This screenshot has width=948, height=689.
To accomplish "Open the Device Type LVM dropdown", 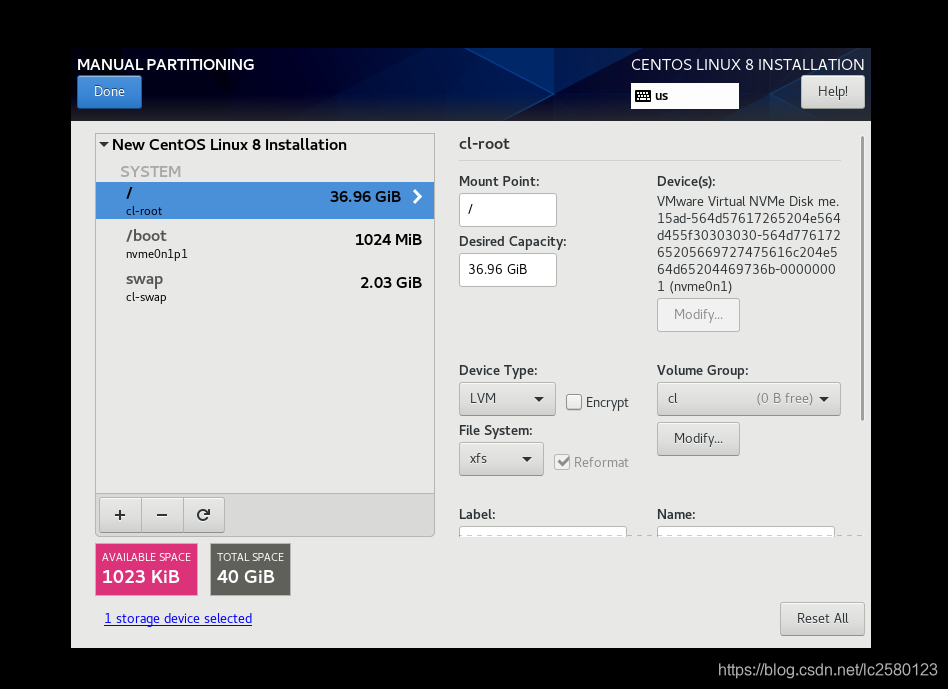I will click(x=507, y=399).
